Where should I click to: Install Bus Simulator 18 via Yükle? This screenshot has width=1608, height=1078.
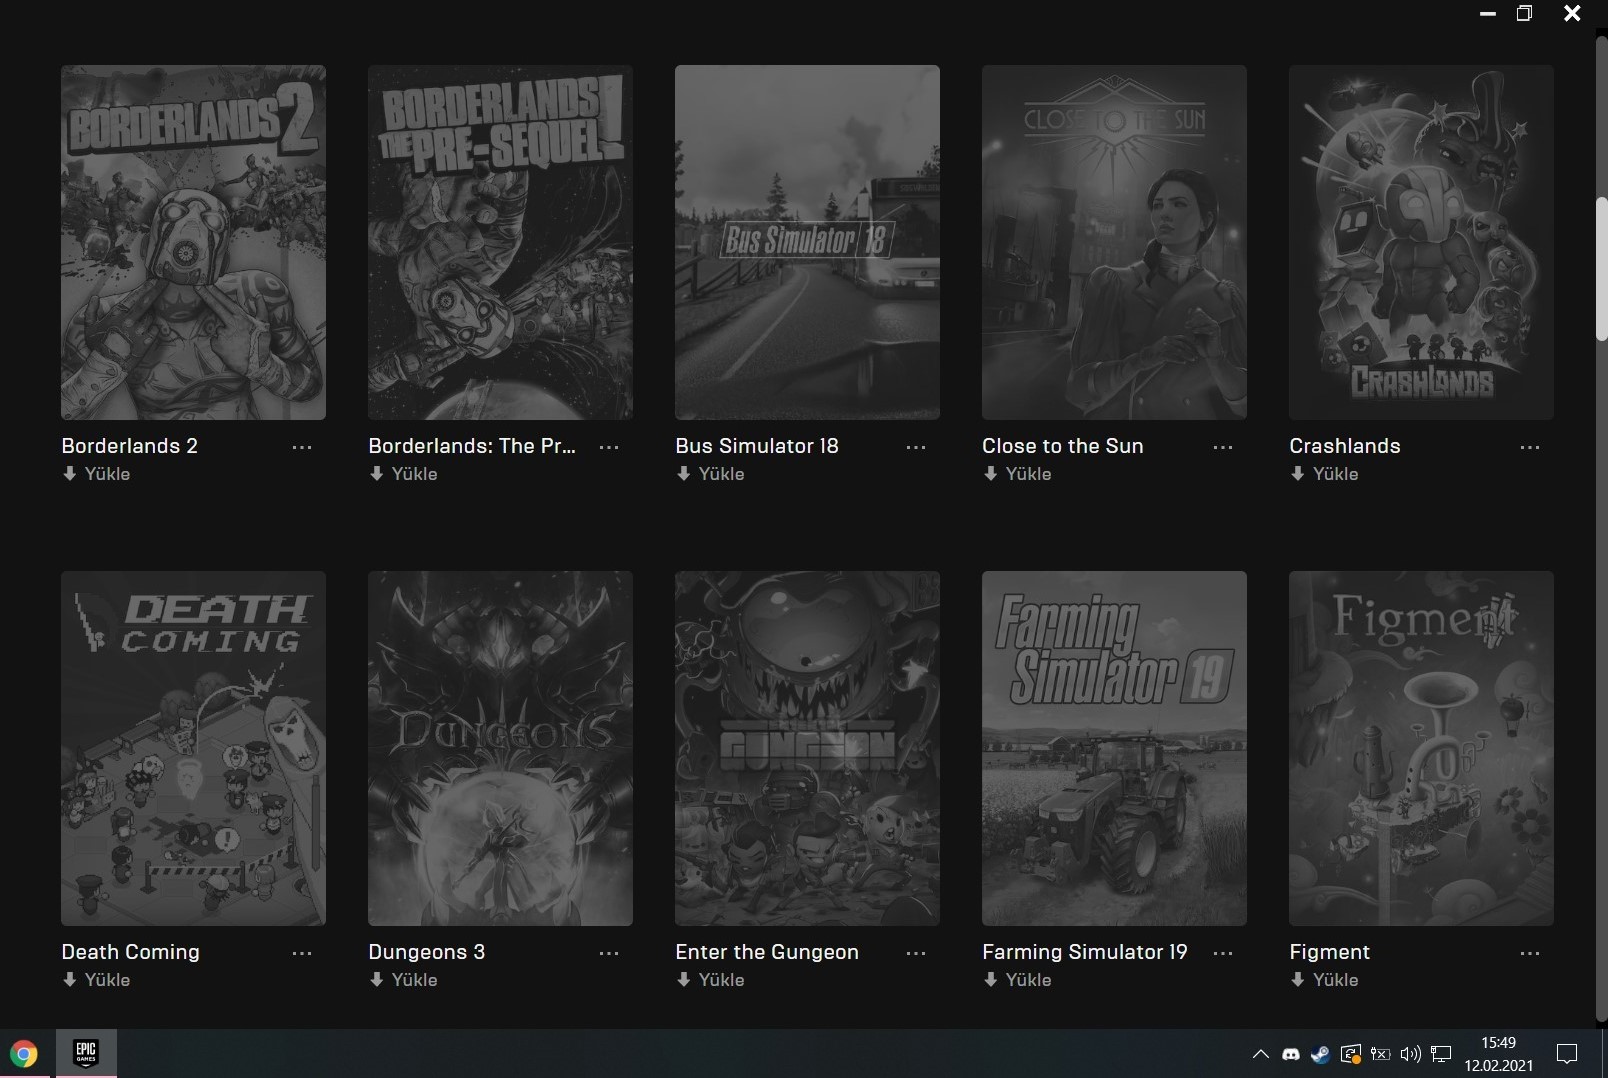(x=710, y=474)
